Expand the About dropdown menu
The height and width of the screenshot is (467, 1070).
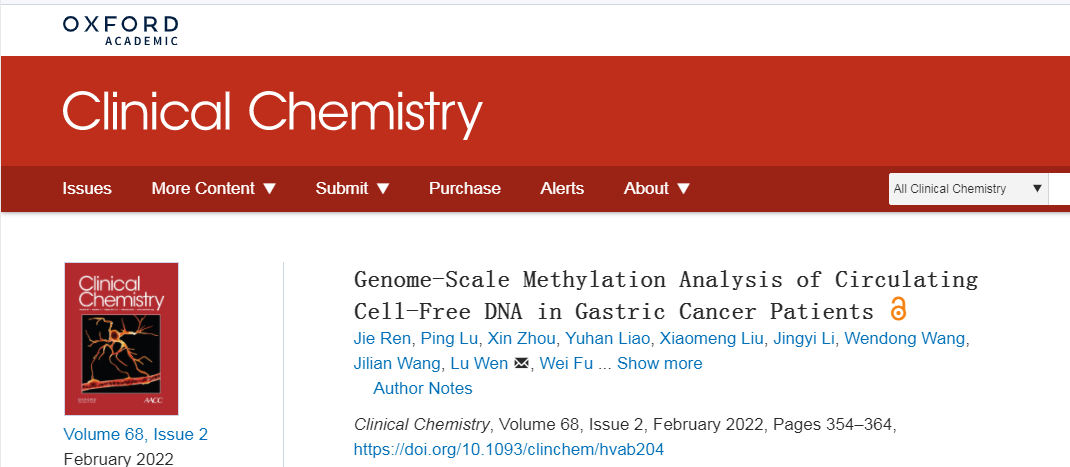click(657, 188)
